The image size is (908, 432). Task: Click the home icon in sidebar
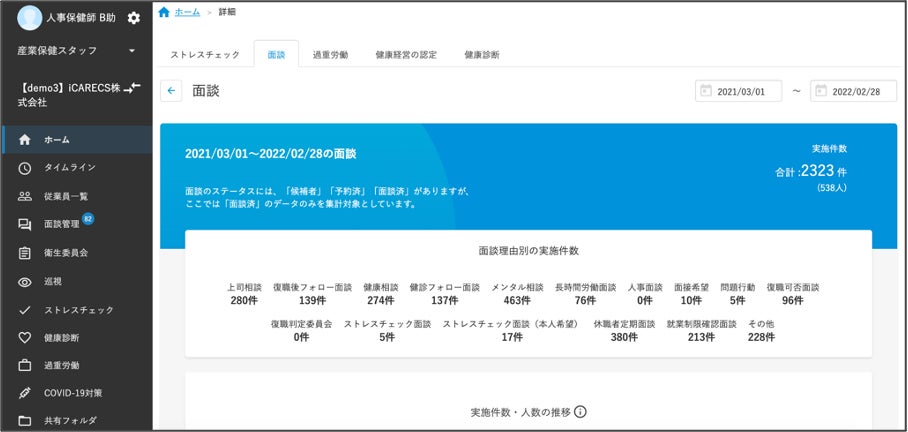pos(24,140)
